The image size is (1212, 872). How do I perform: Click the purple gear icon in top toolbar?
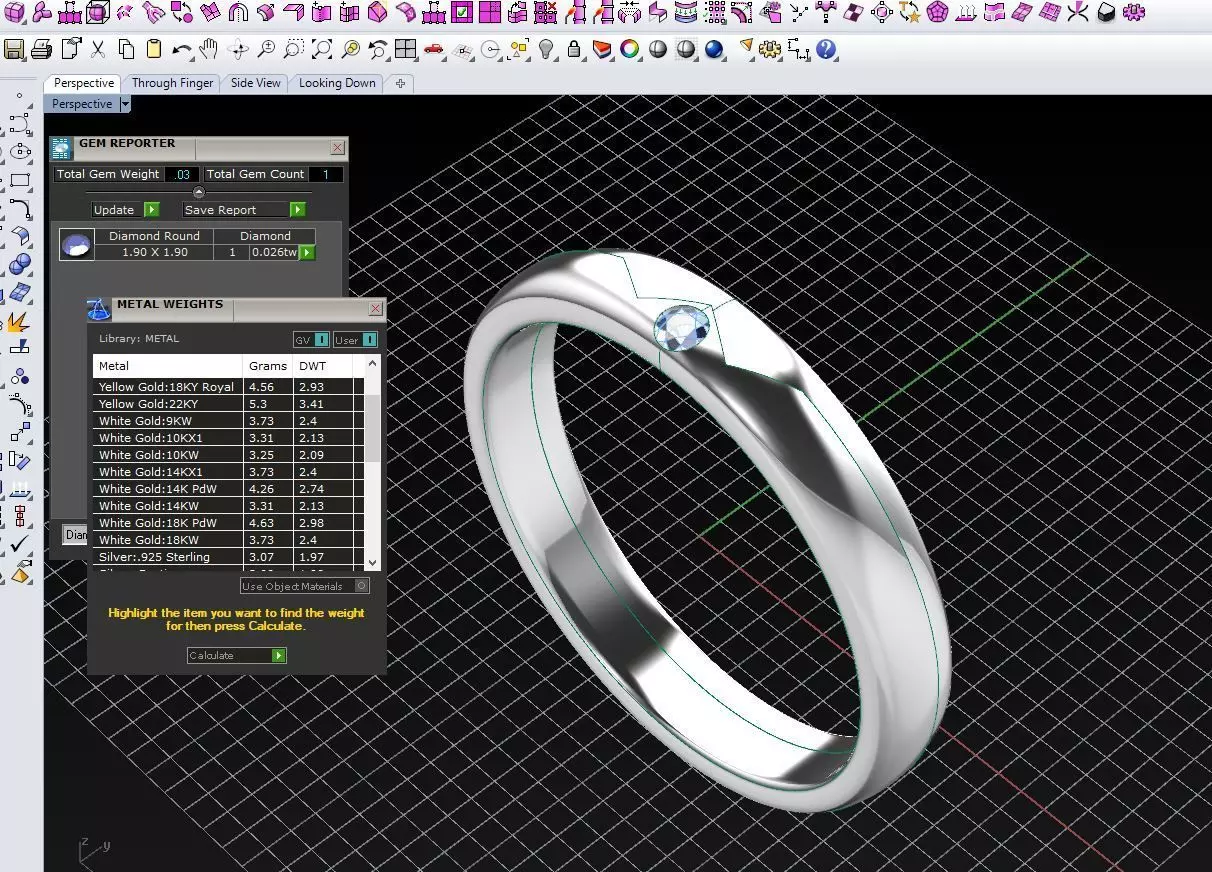1134,12
